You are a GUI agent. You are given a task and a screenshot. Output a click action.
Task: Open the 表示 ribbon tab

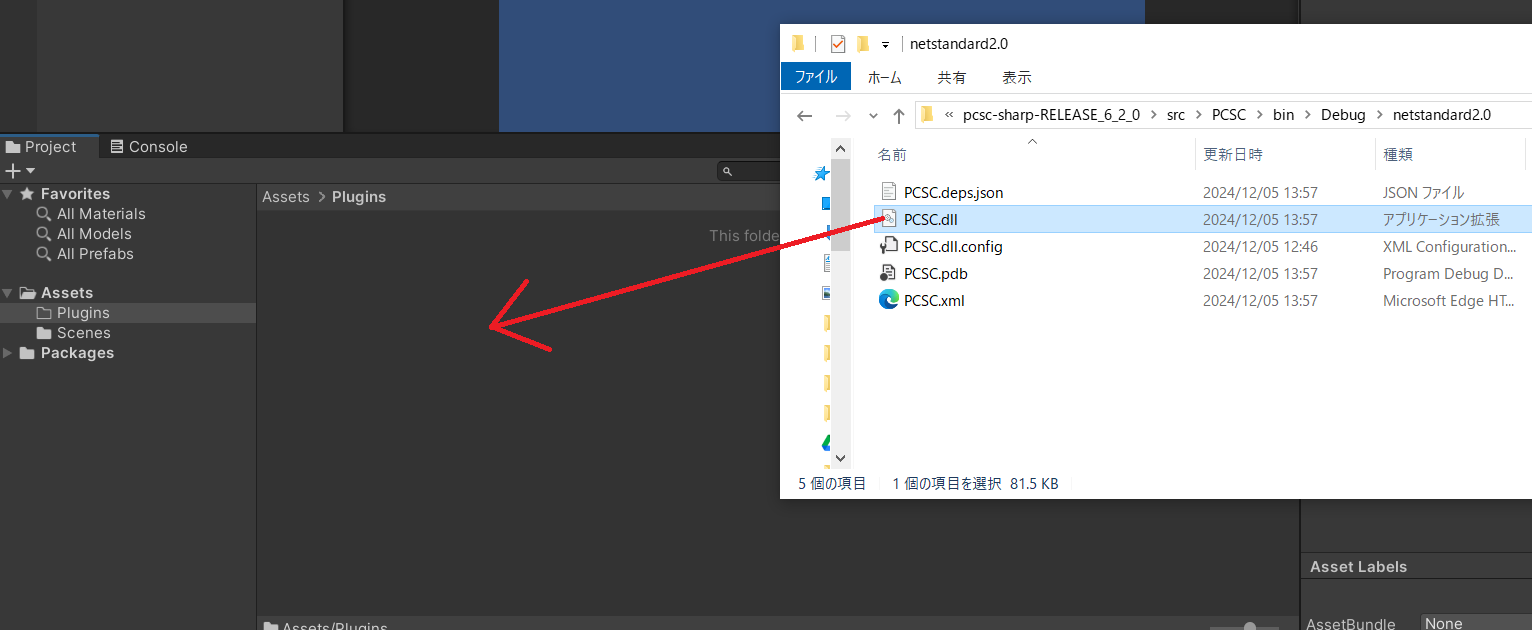[x=1016, y=77]
